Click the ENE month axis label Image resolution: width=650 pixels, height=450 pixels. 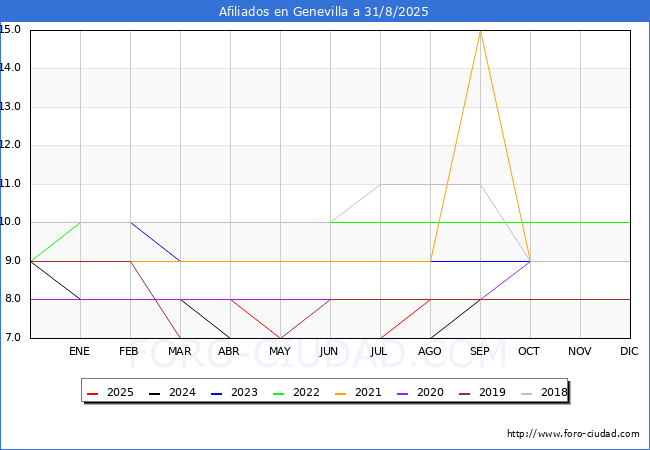click(80, 352)
